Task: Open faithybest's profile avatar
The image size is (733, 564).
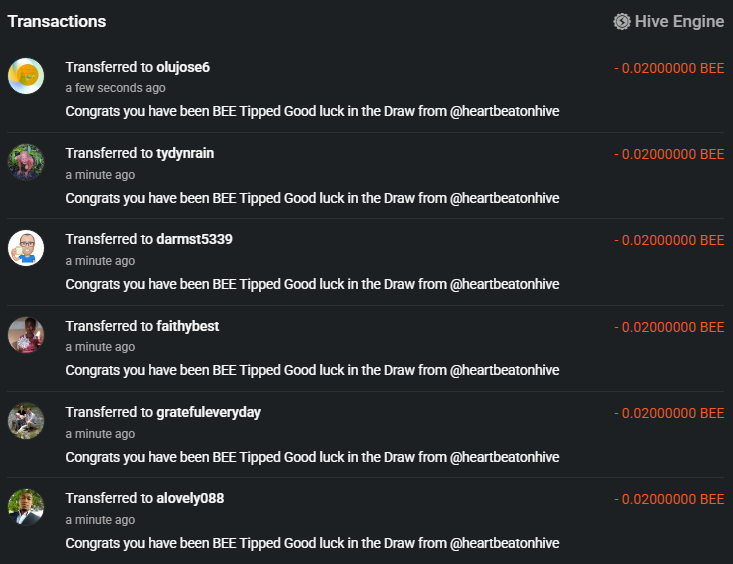Action: click(26, 335)
